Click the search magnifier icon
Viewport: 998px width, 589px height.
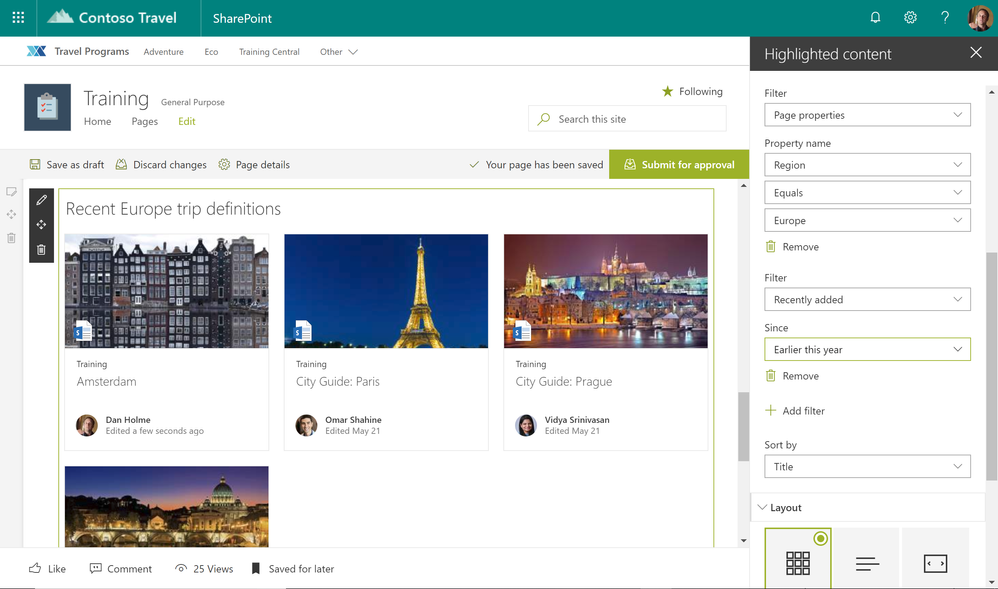544,119
